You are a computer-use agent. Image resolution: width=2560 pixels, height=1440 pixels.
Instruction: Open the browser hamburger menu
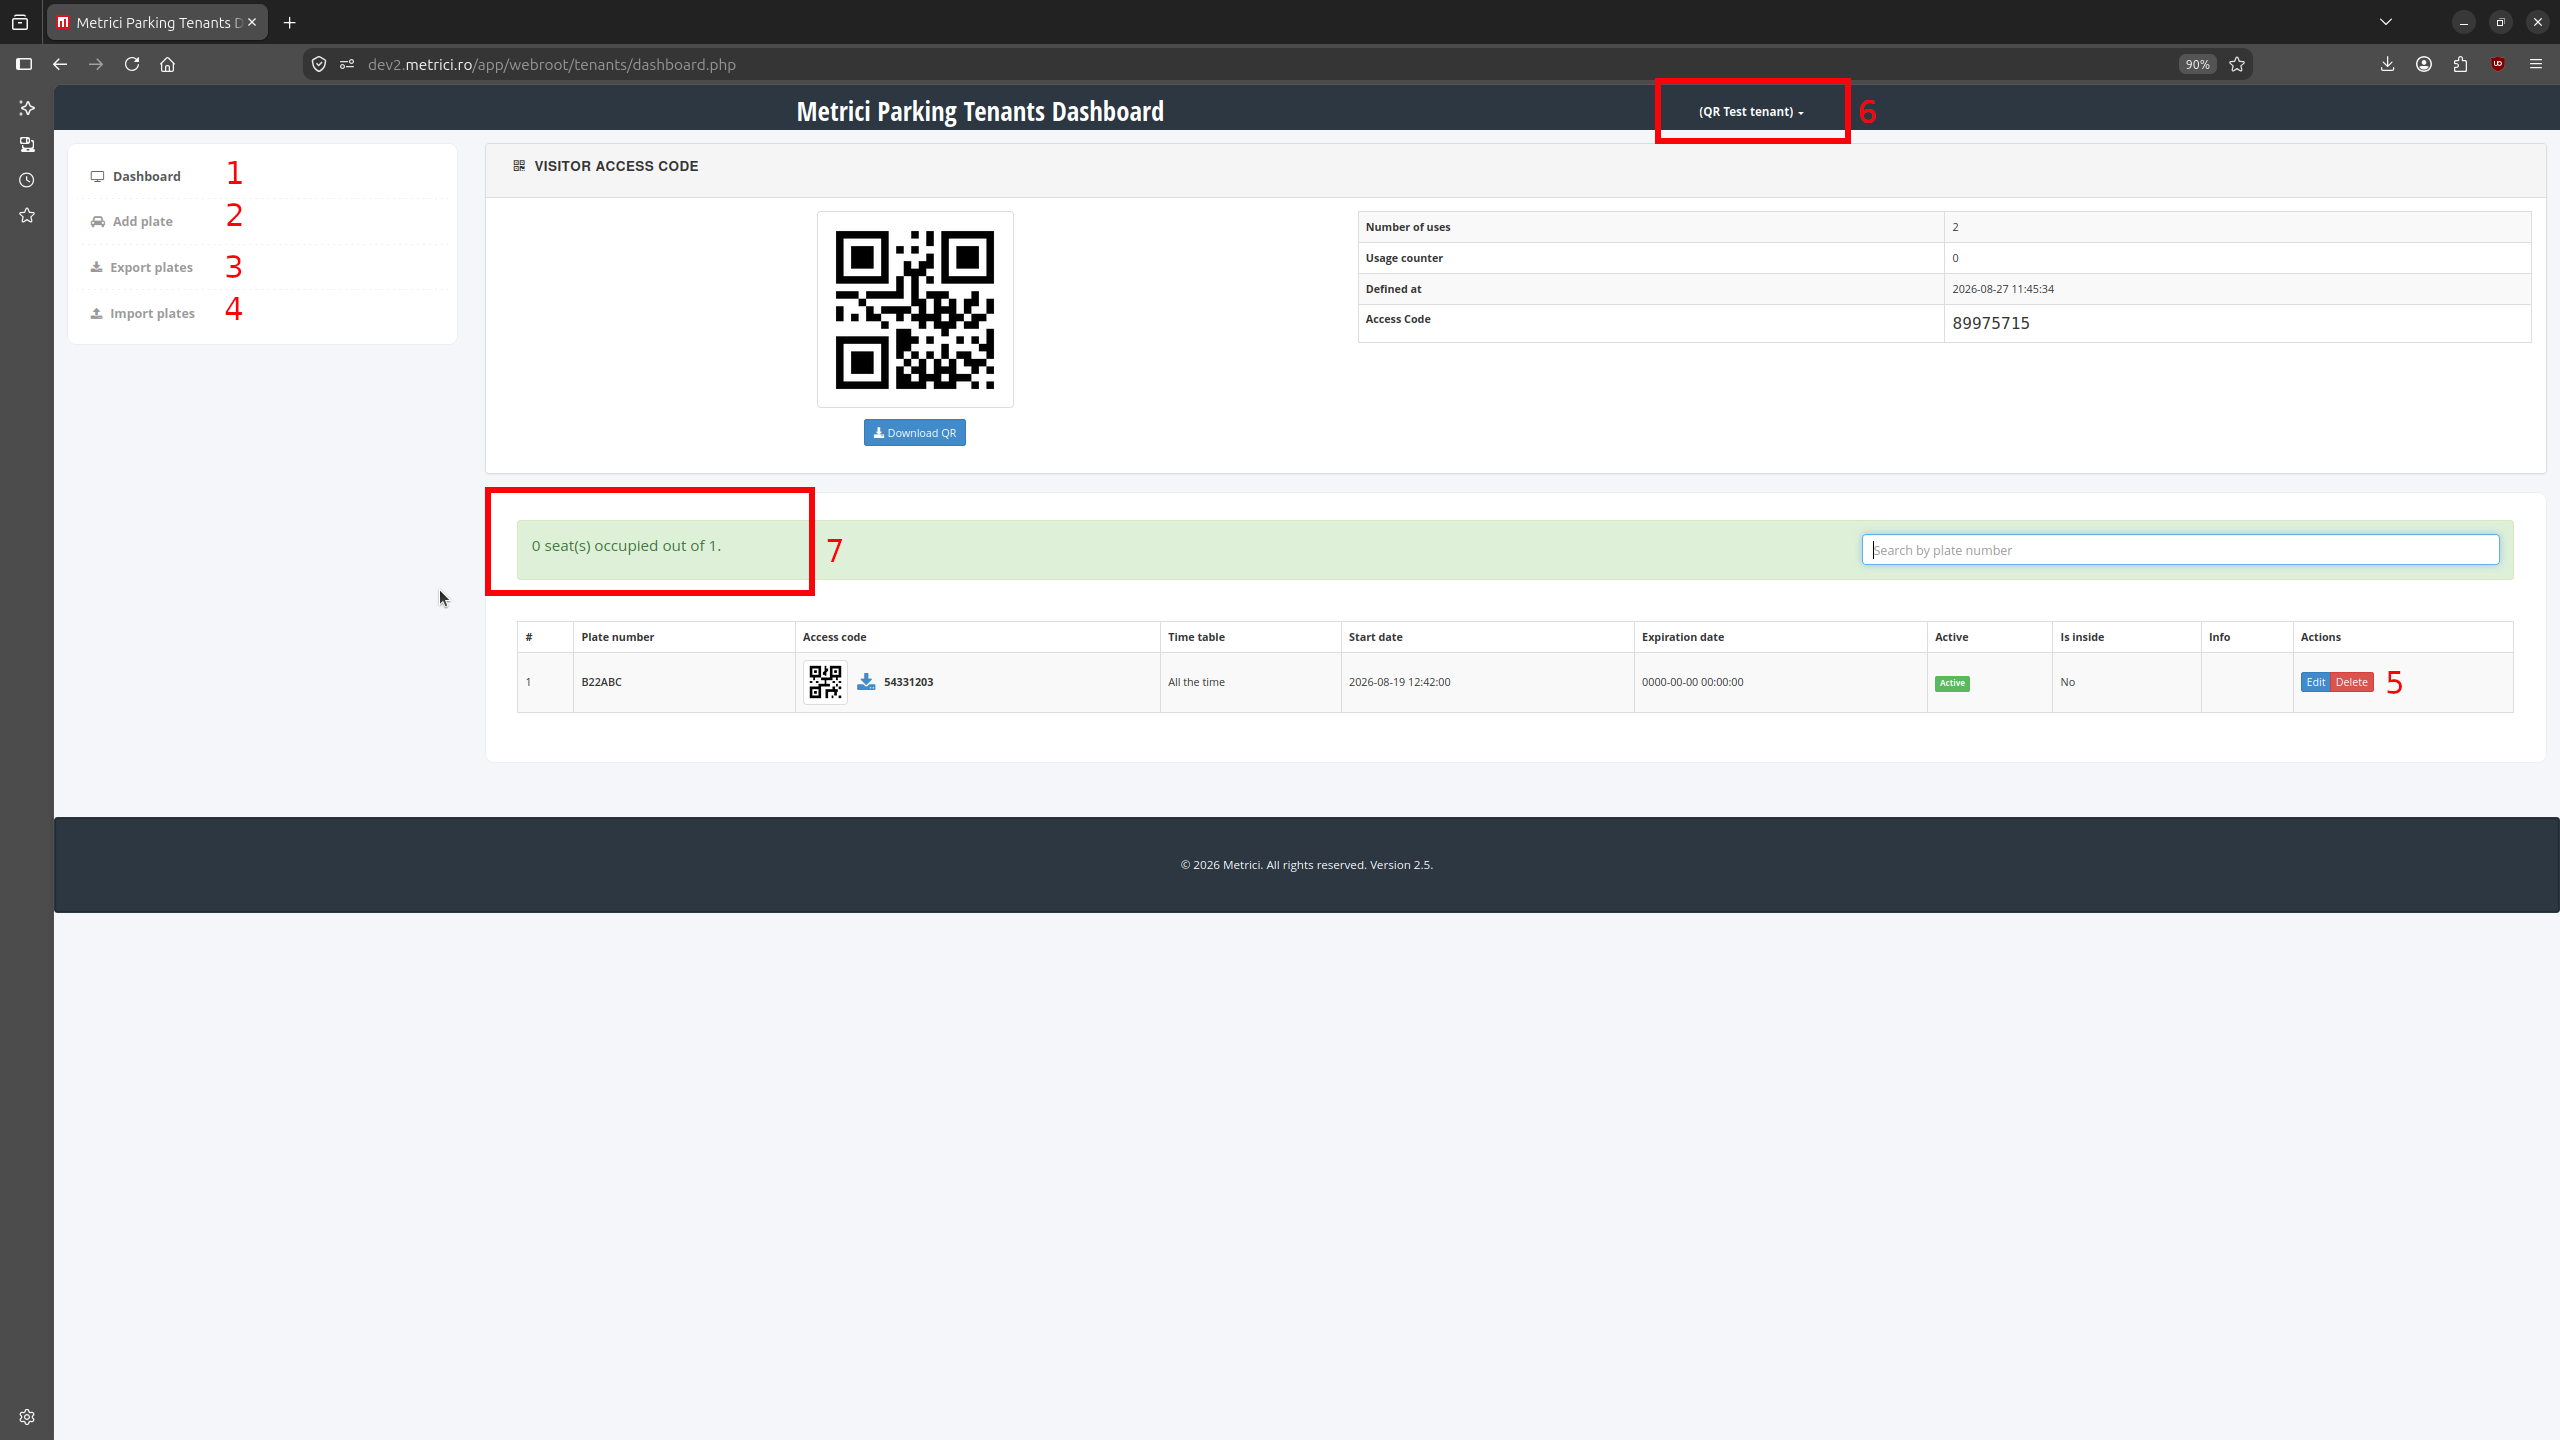(2535, 64)
